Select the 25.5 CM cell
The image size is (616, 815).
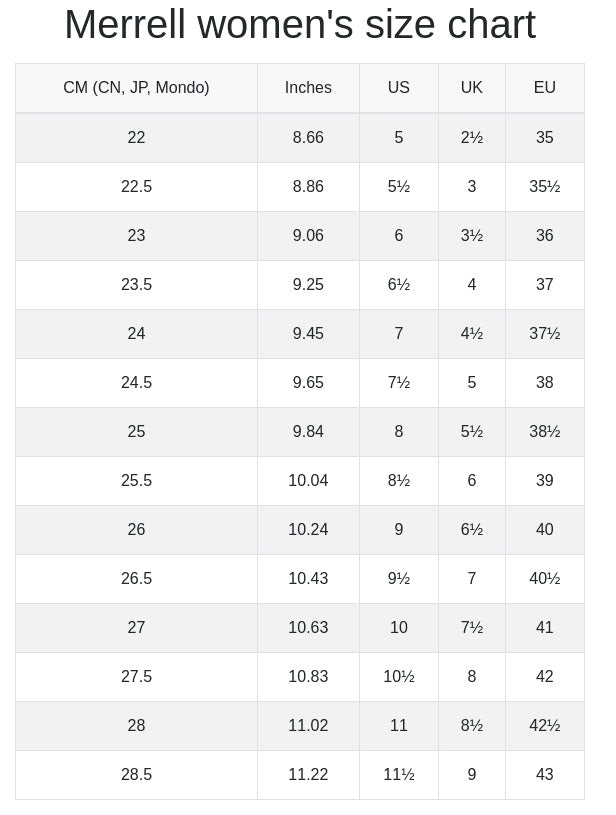click(x=136, y=481)
